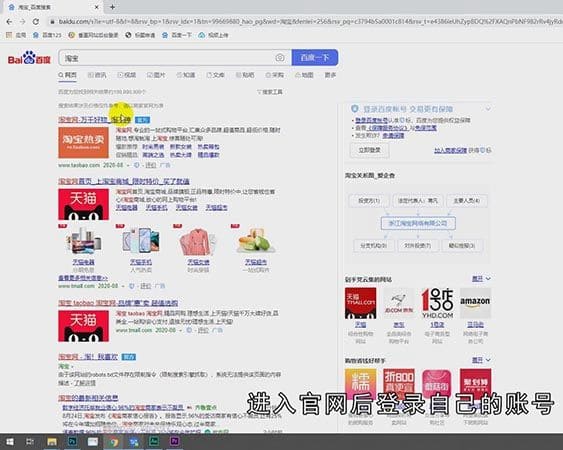Viewport: 563px width, 450px height.
Task: Click the YHD.COM site logo in the sidebar
Action: (437, 303)
